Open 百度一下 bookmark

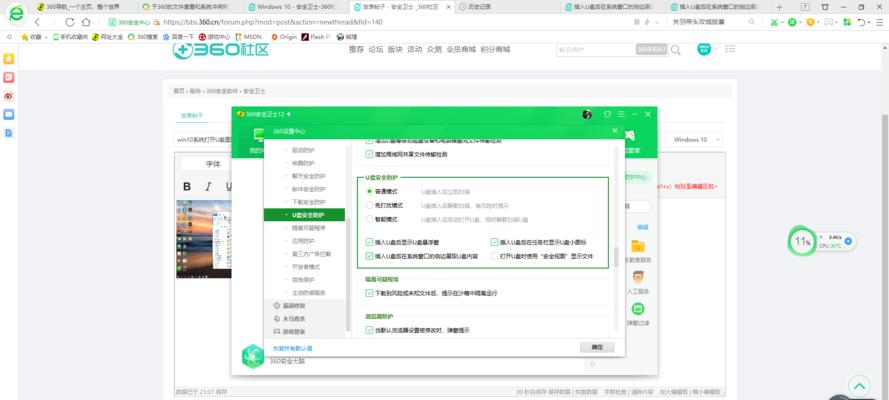[178, 37]
